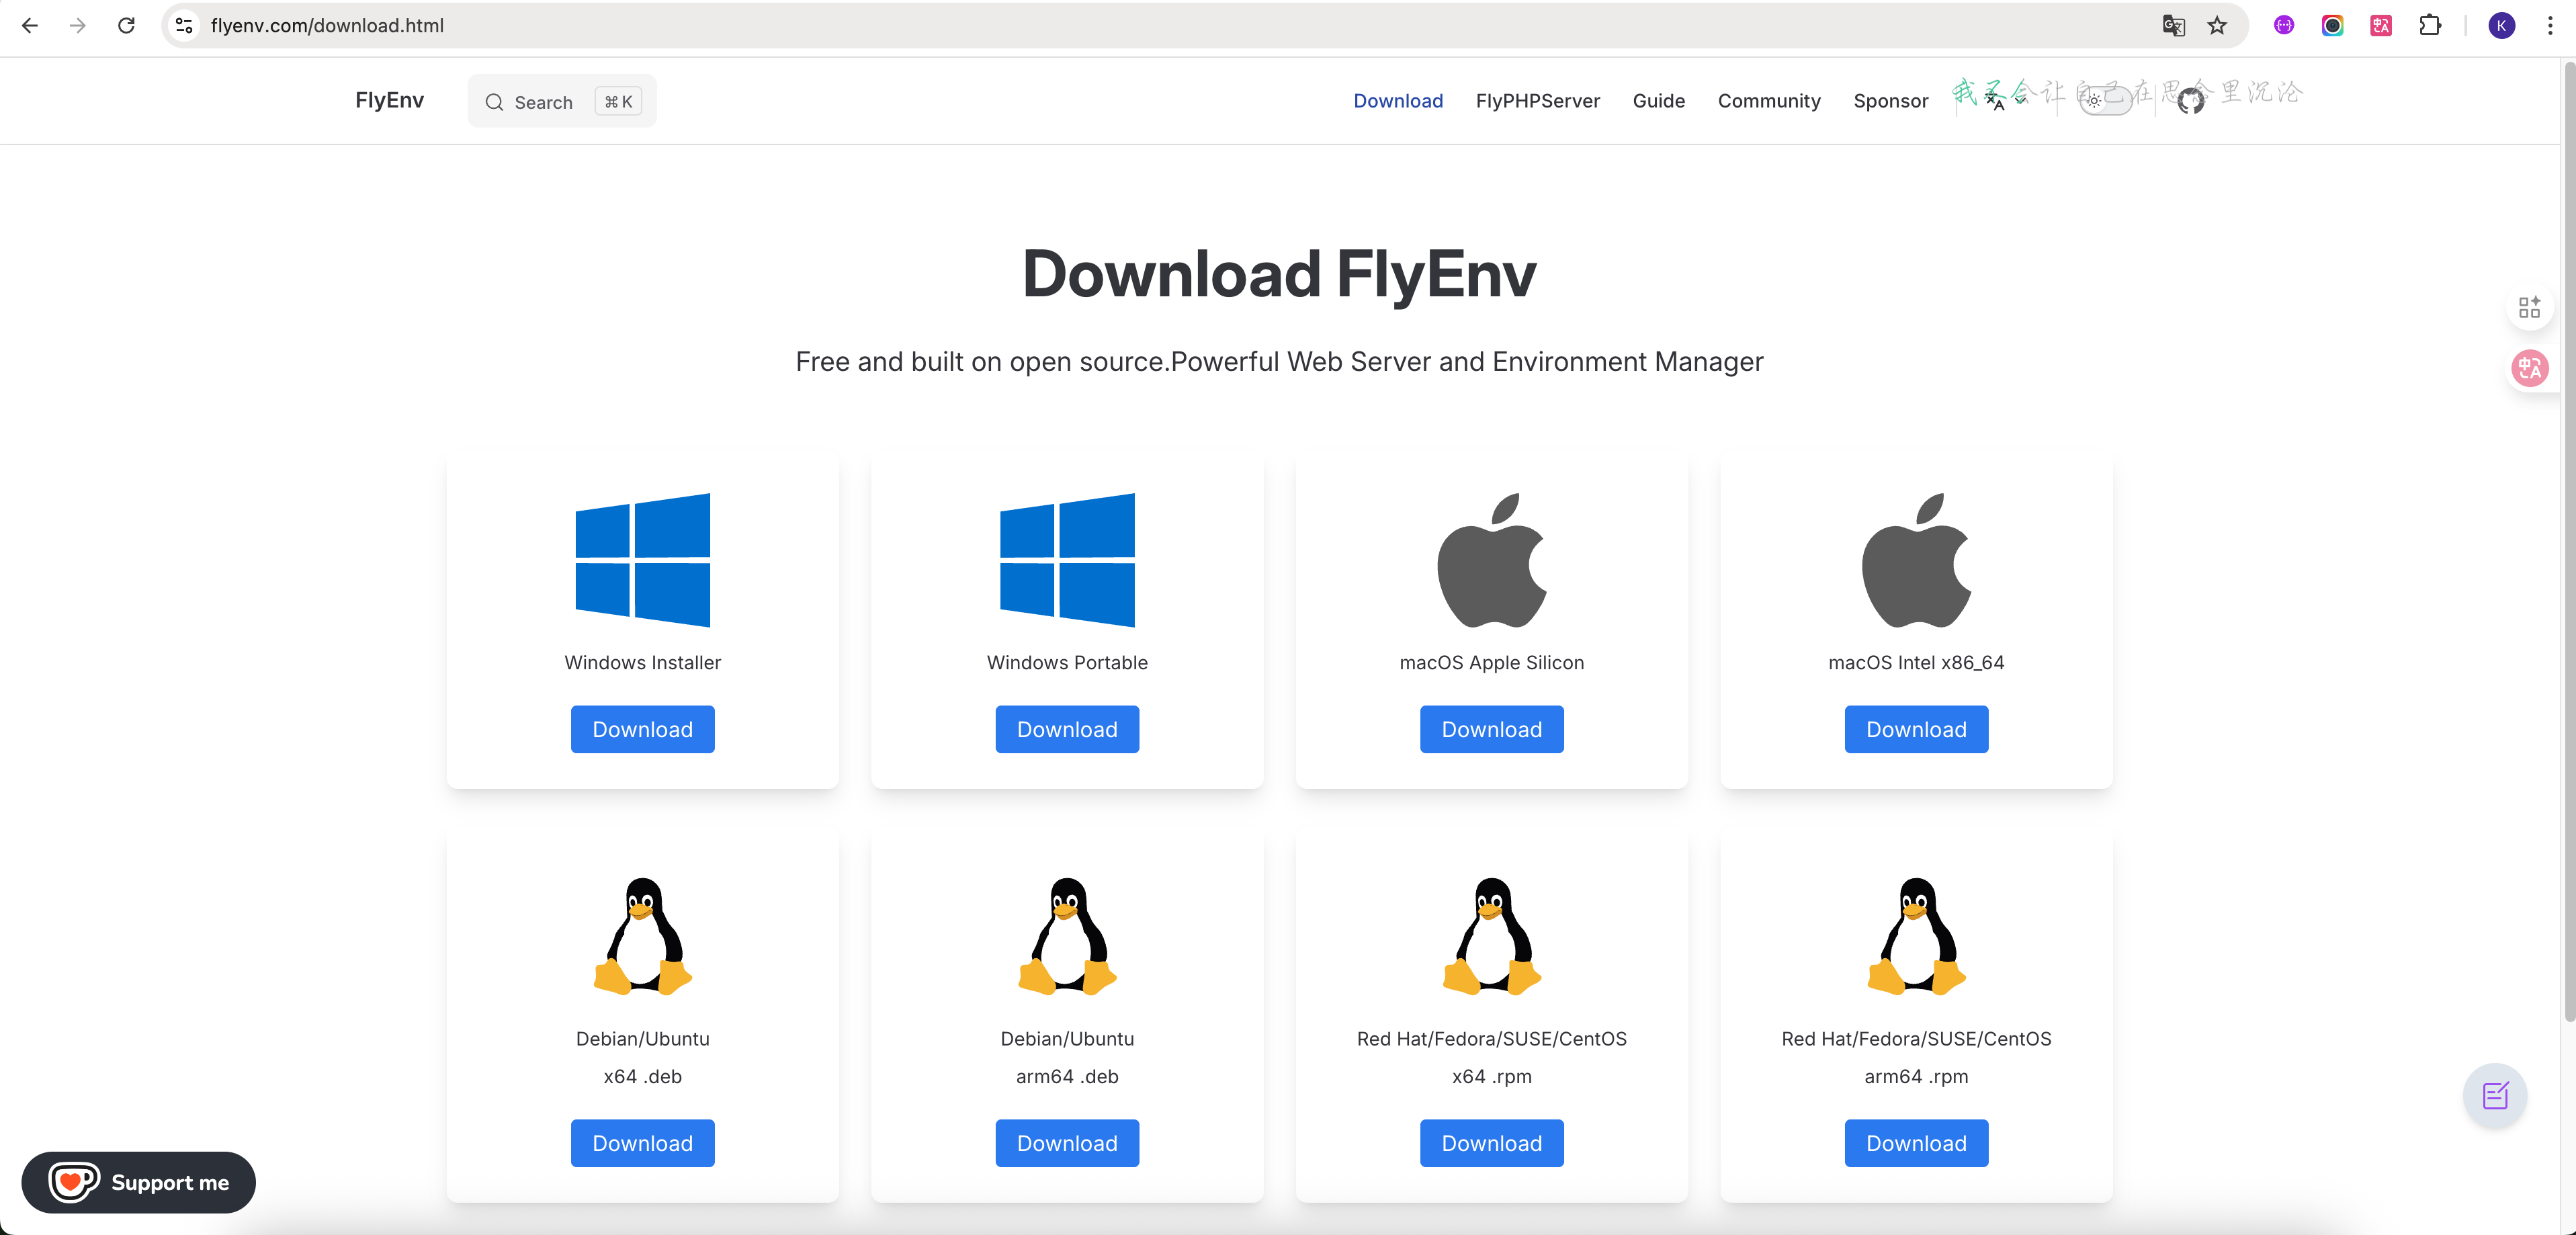Open the browser extensions puzzle icon
Viewport: 2576px width, 1235px height.
[x=2430, y=26]
